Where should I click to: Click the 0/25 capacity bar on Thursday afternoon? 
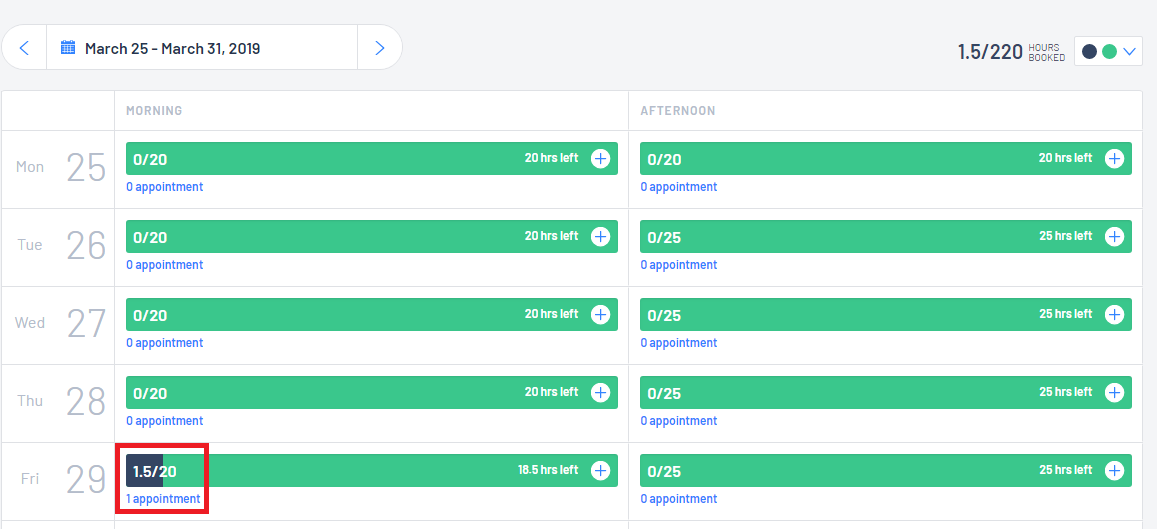point(885,393)
